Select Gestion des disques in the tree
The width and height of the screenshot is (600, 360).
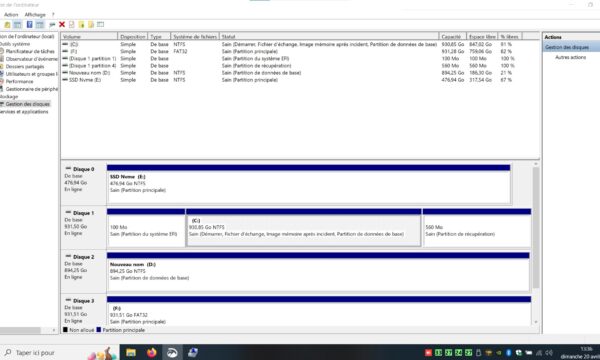(x=28, y=104)
